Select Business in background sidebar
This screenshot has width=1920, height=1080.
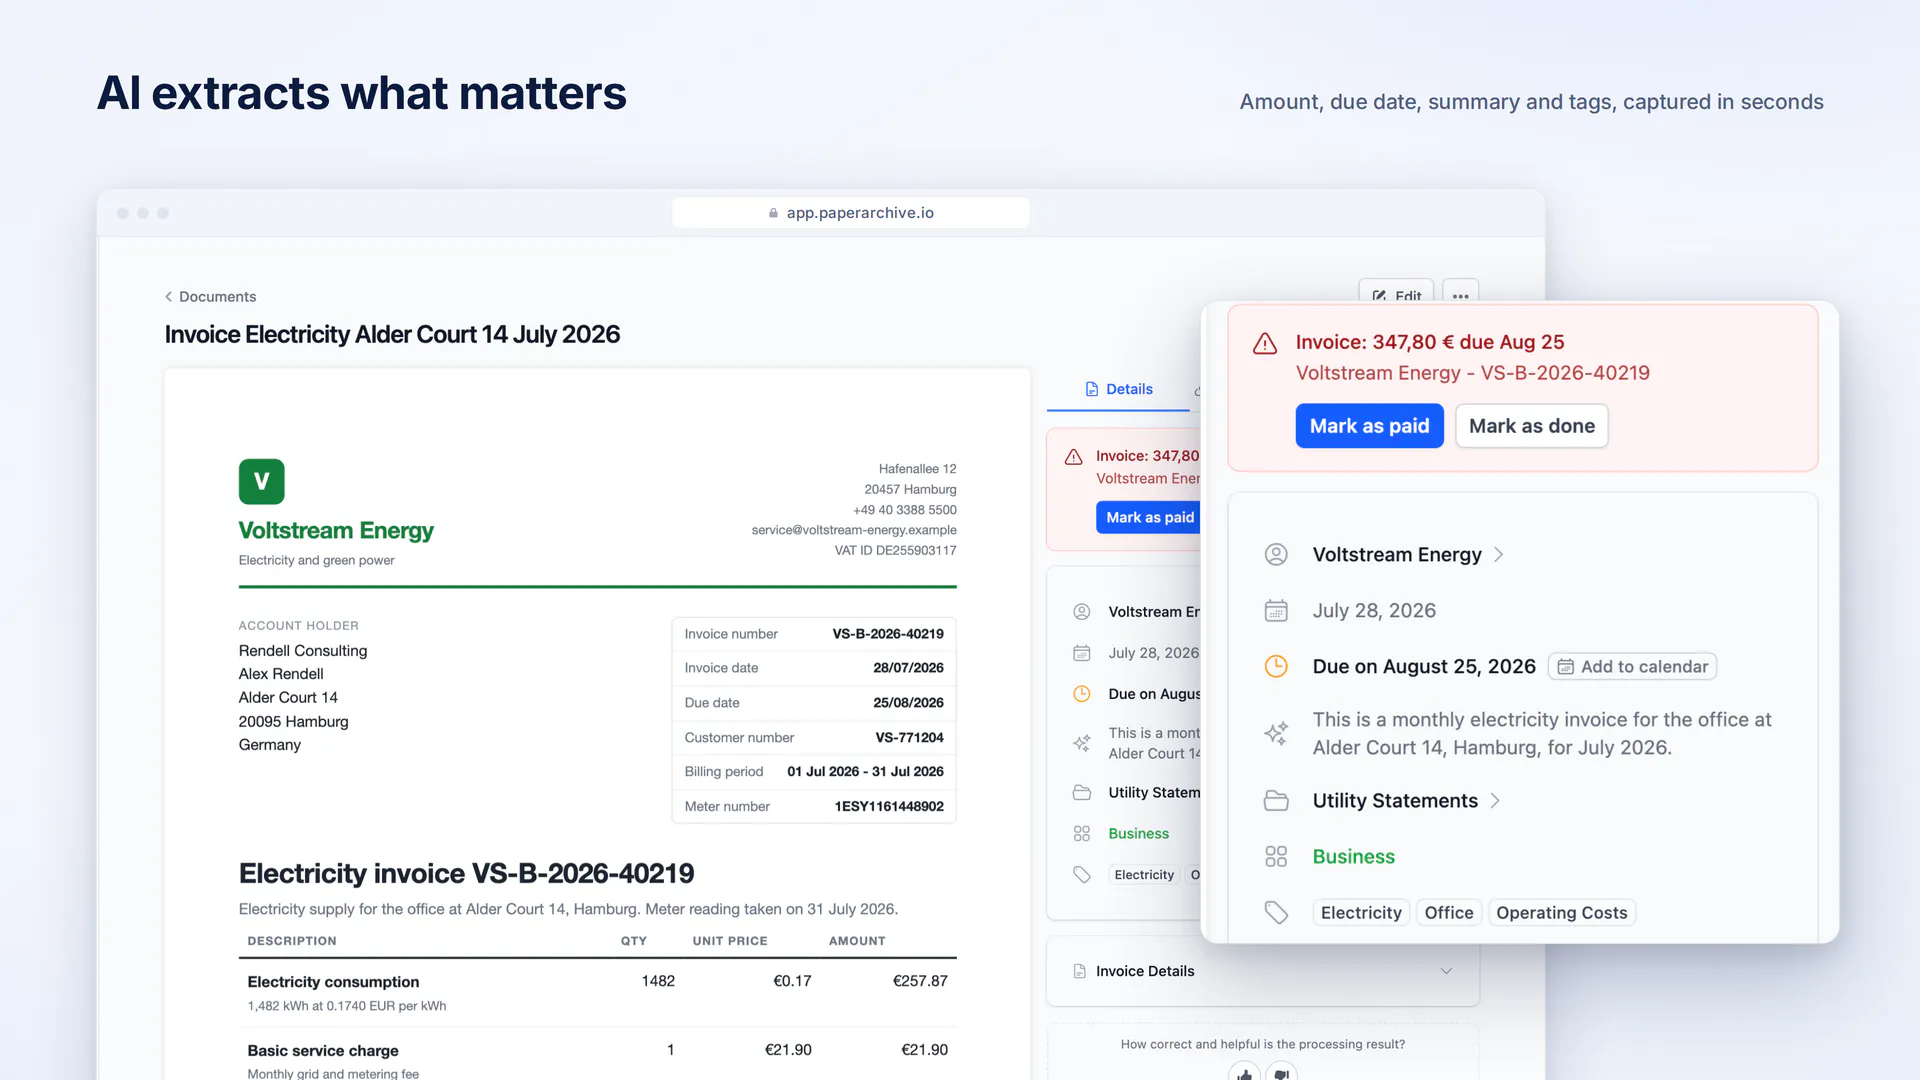coord(1138,834)
